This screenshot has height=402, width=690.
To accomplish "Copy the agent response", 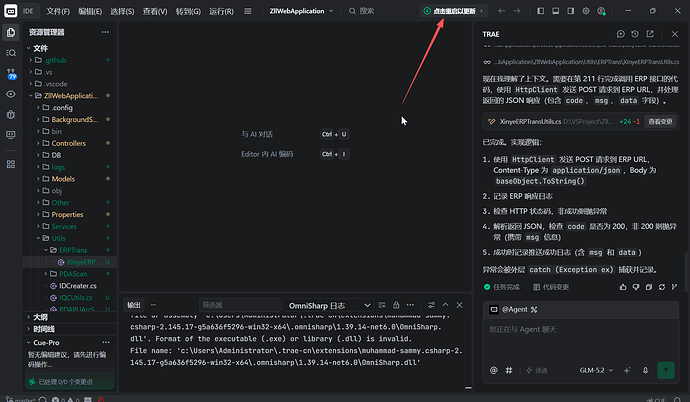I will pyautogui.click(x=649, y=287).
